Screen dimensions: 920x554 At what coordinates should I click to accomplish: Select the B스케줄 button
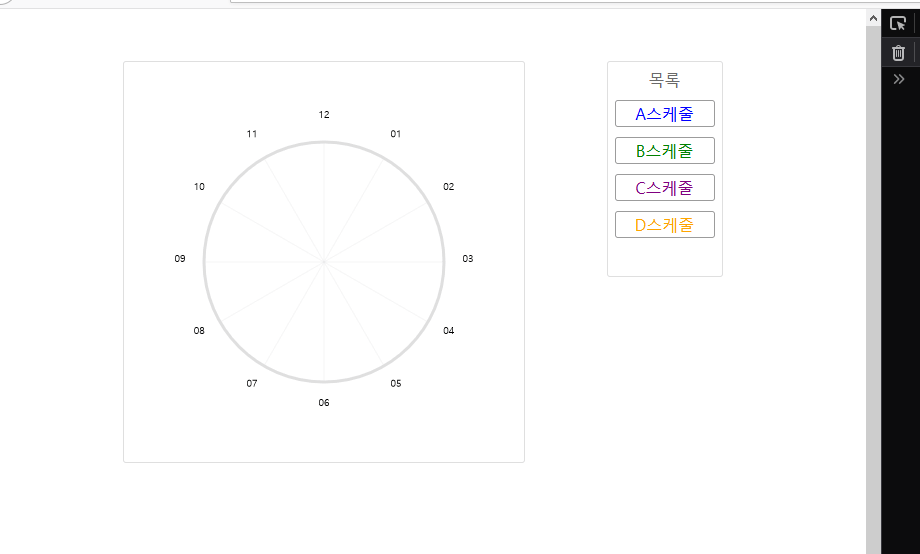[665, 150]
